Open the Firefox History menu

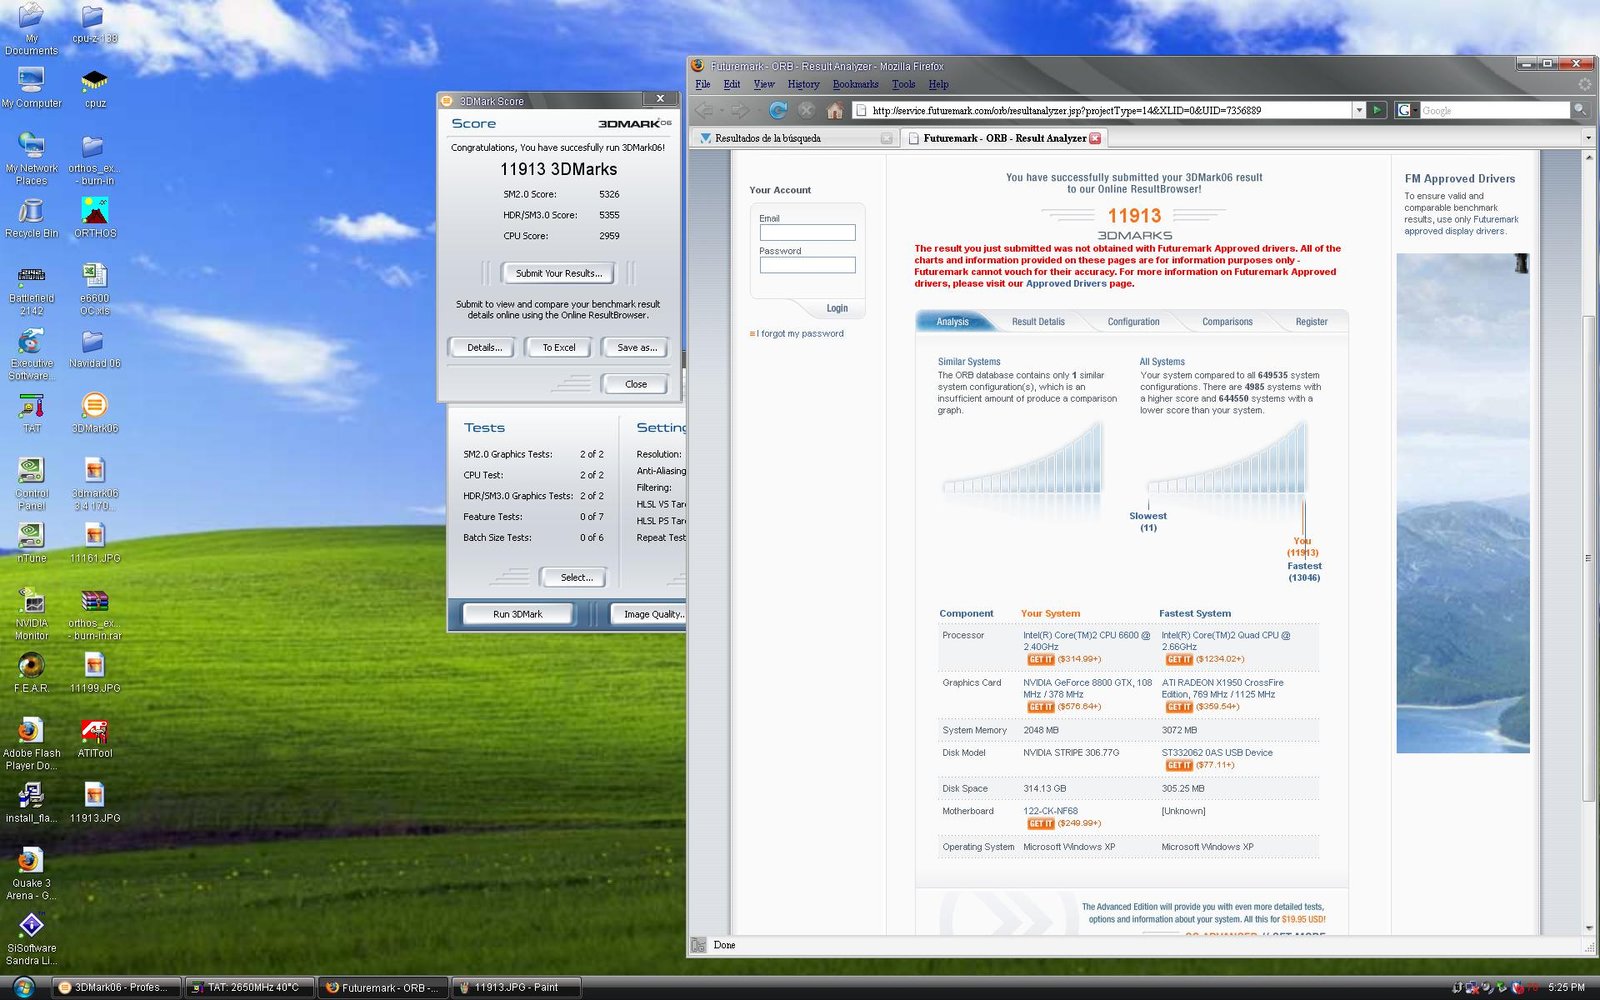[803, 84]
